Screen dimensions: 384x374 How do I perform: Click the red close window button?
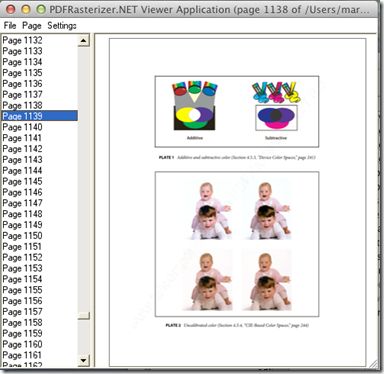tap(11, 9)
